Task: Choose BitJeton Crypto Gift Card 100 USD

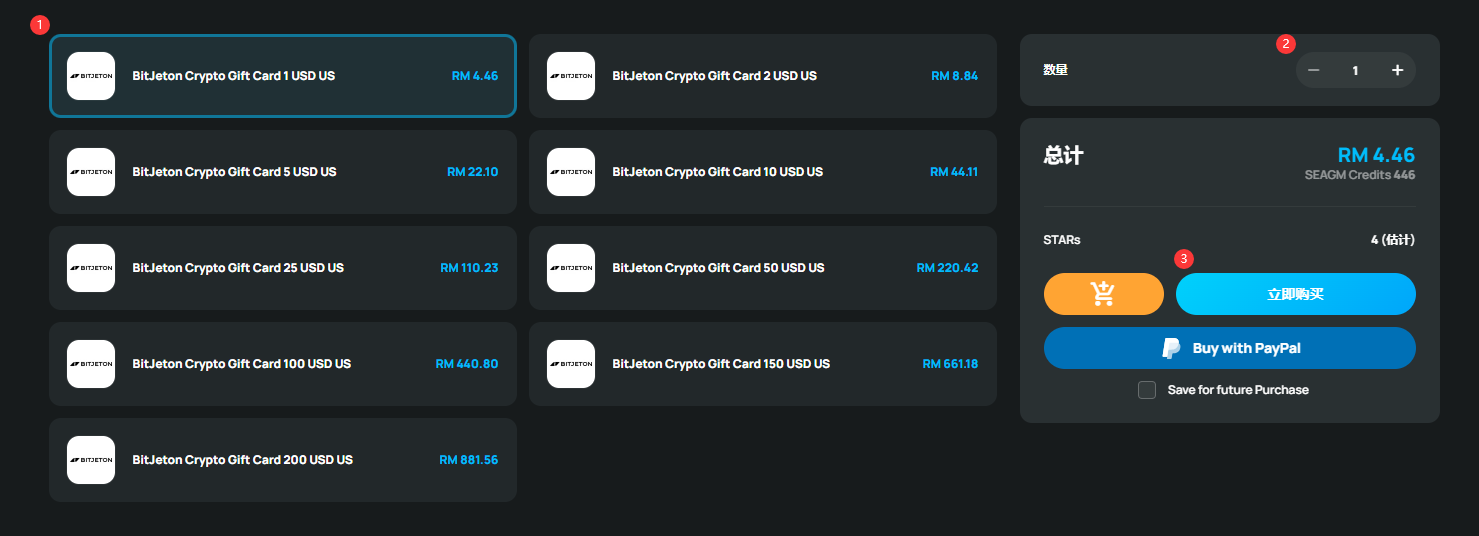Action: tap(283, 364)
